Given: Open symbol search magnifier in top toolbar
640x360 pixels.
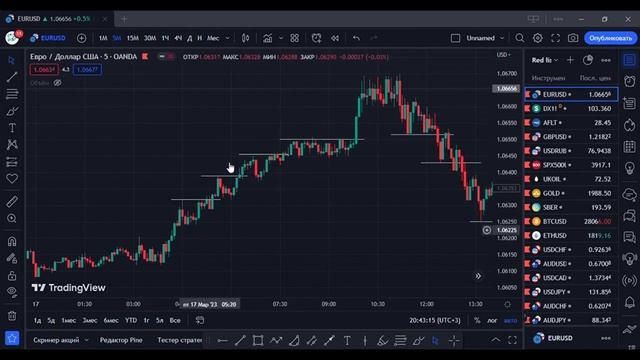Looking at the screenshot, I should [x=520, y=38].
